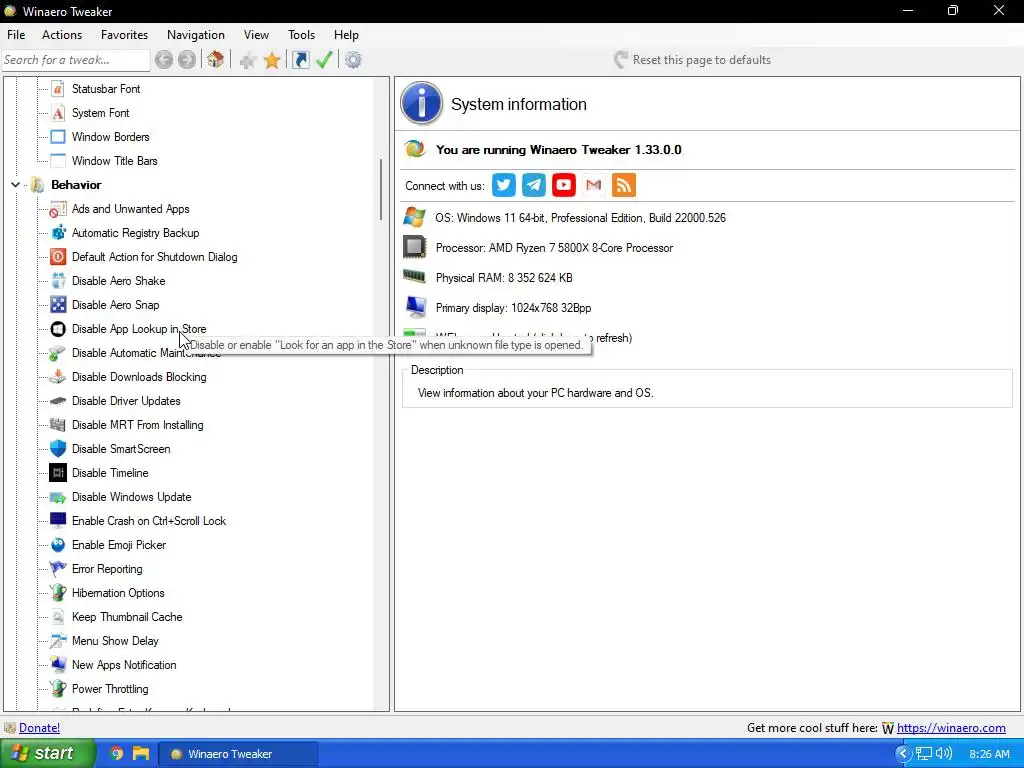The height and width of the screenshot is (768, 1024).
Task: Select Disable MRT From Installing
Action: (138, 425)
